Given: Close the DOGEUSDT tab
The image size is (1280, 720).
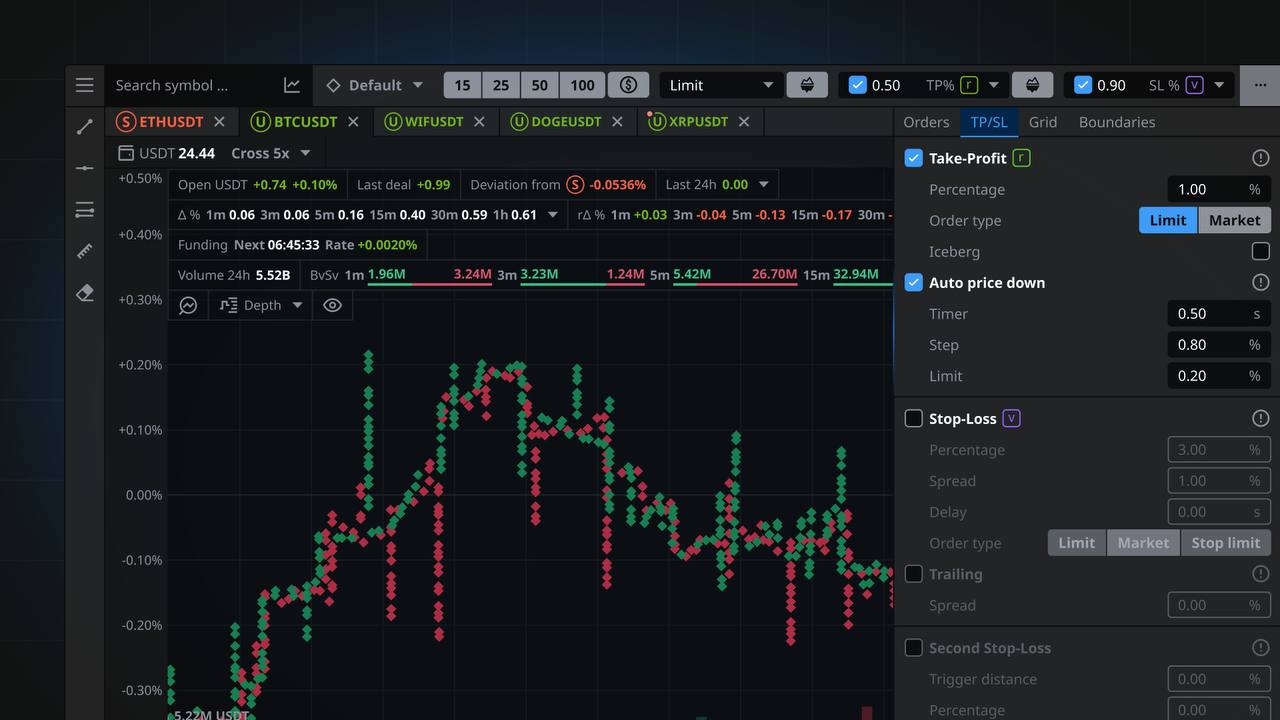Looking at the screenshot, I should (x=617, y=122).
